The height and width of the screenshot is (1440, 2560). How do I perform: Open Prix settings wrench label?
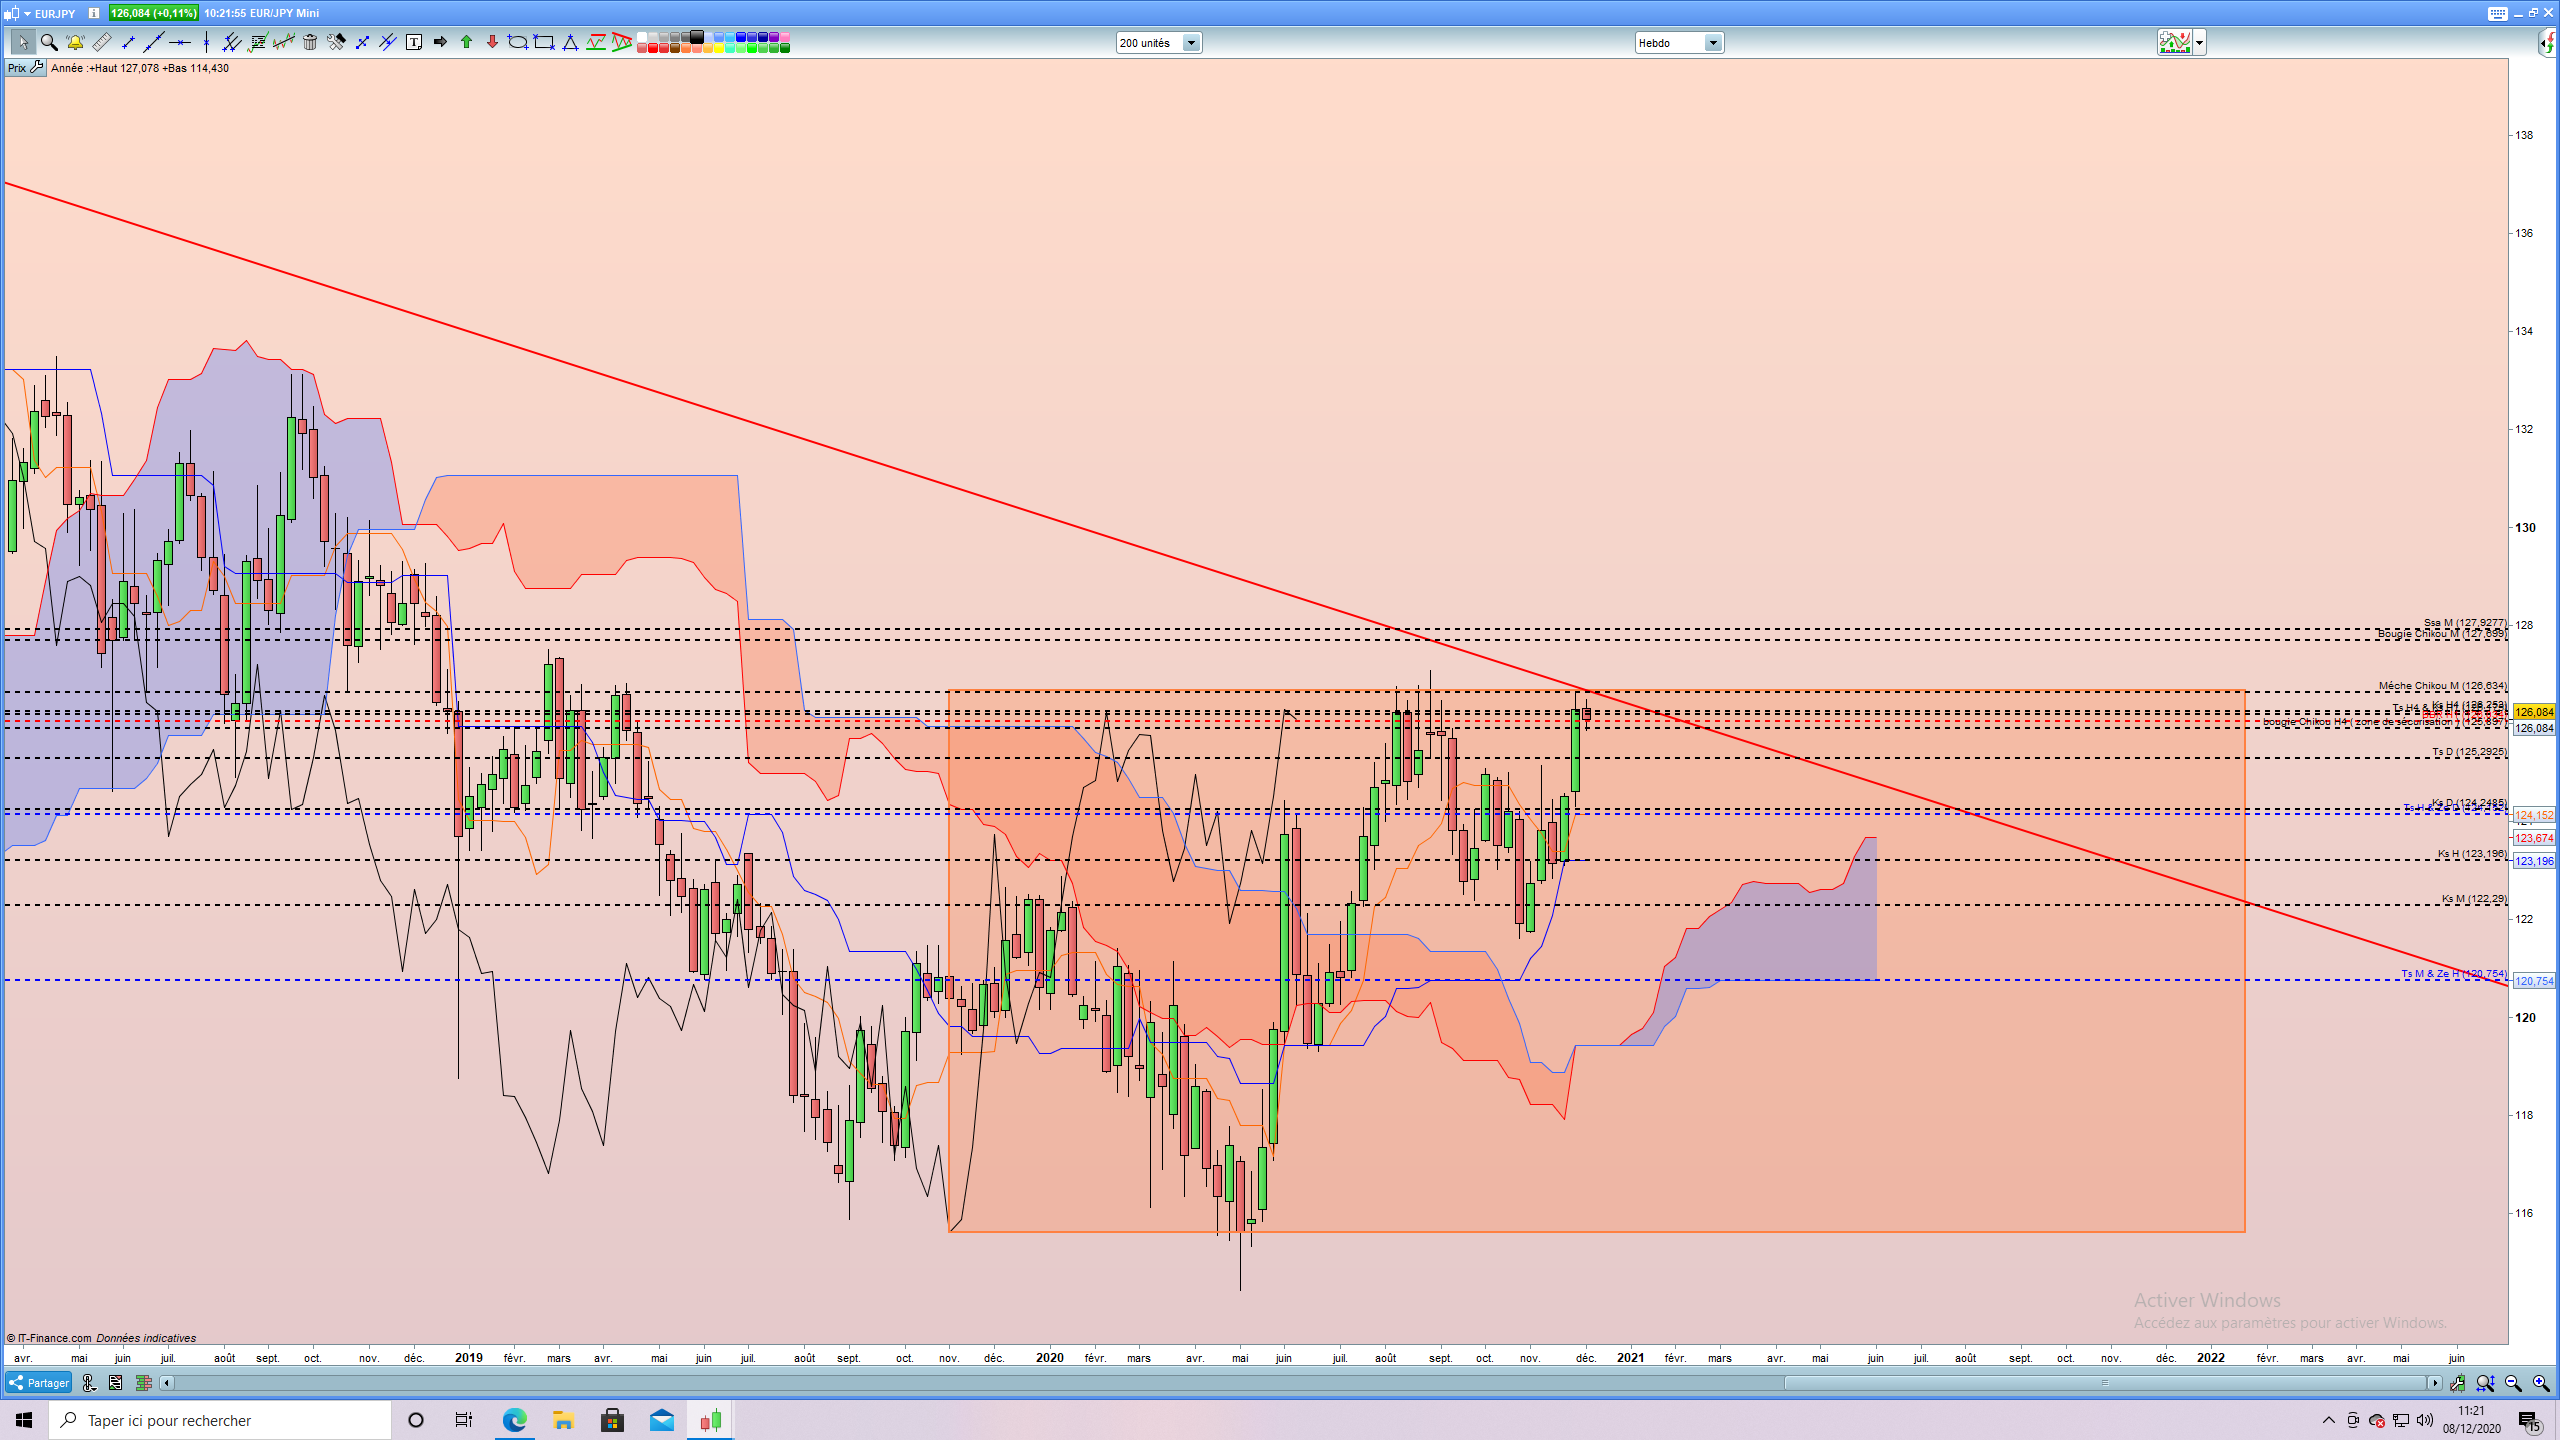point(26,68)
